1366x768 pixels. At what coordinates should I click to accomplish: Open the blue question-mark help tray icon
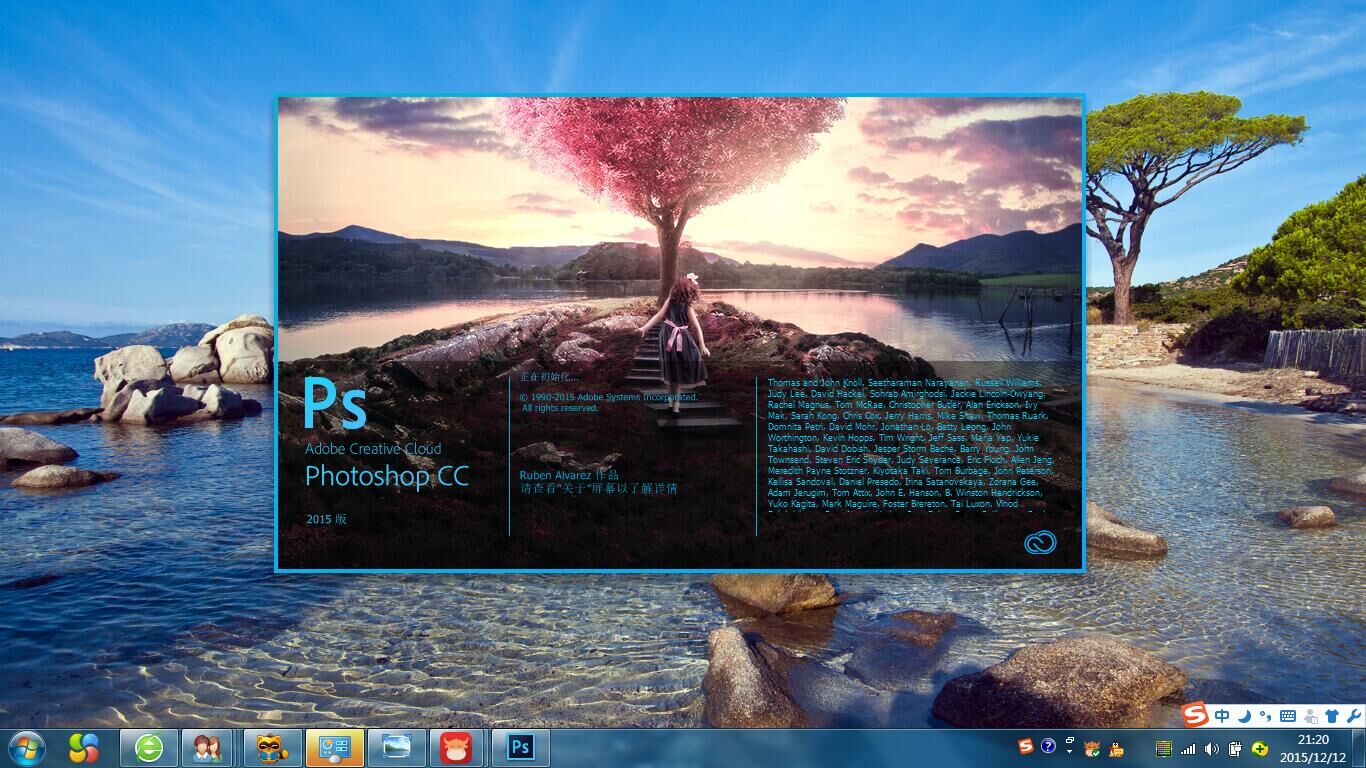pyautogui.click(x=1048, y=746)
